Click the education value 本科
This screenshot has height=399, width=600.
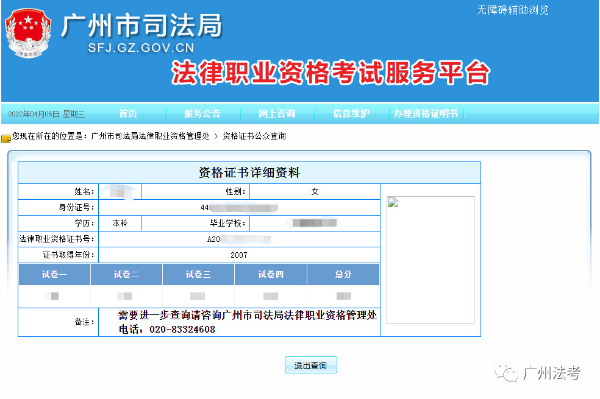[120, 223]
